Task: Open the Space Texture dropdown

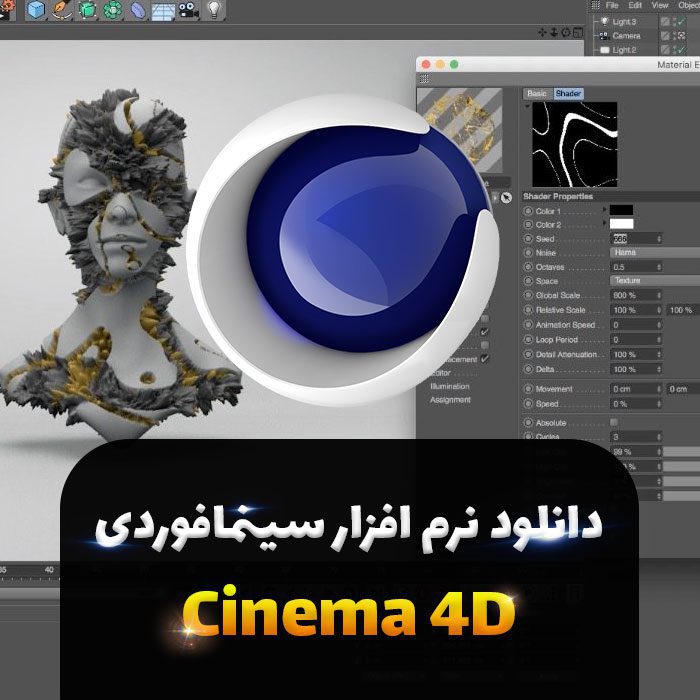Action: tap(654, 281)
